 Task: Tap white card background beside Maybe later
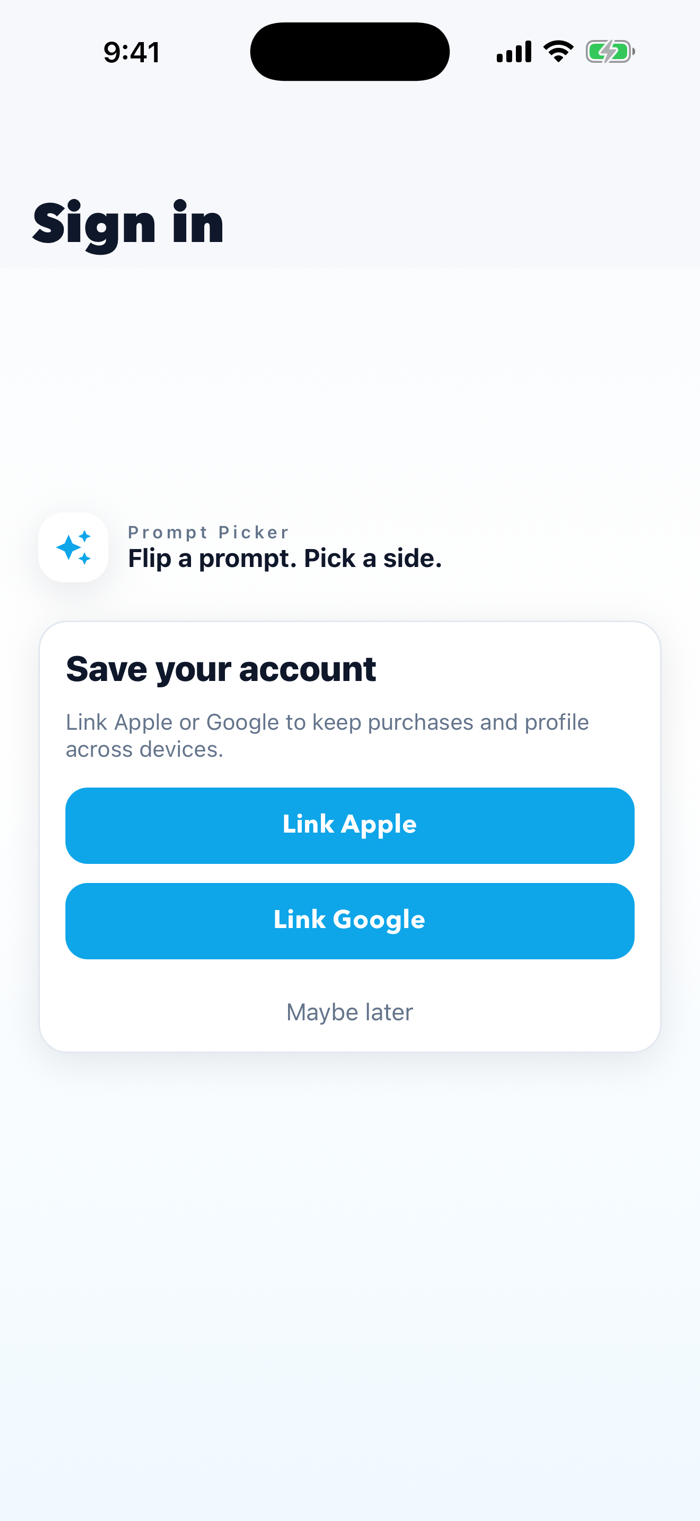pyautogui.click(x=540, y=1012)
